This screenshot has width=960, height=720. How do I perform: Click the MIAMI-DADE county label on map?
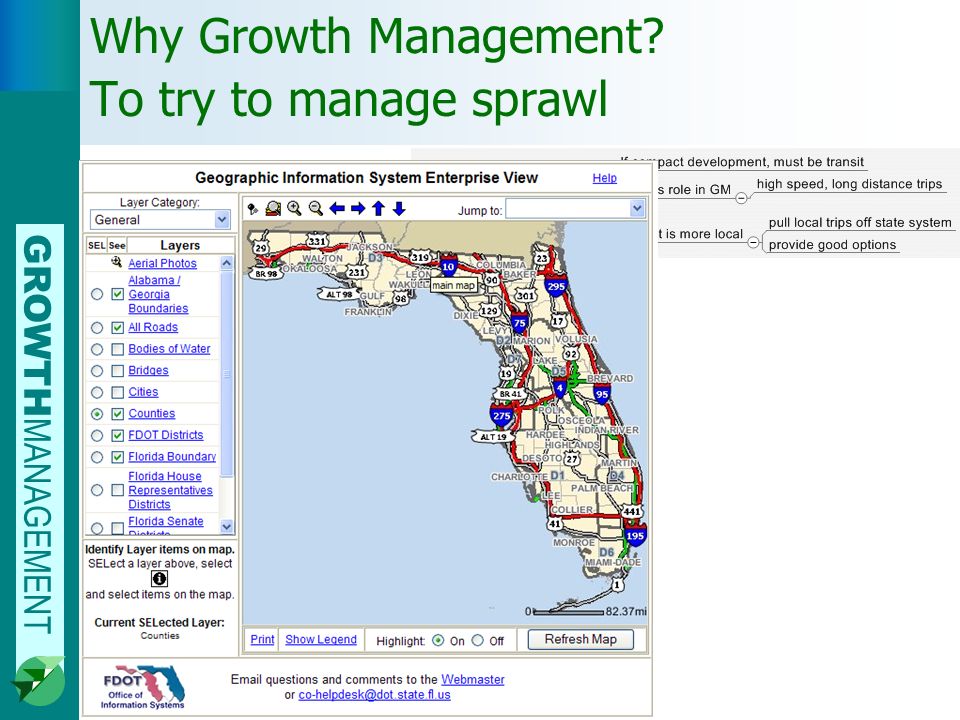coord(613,562)
